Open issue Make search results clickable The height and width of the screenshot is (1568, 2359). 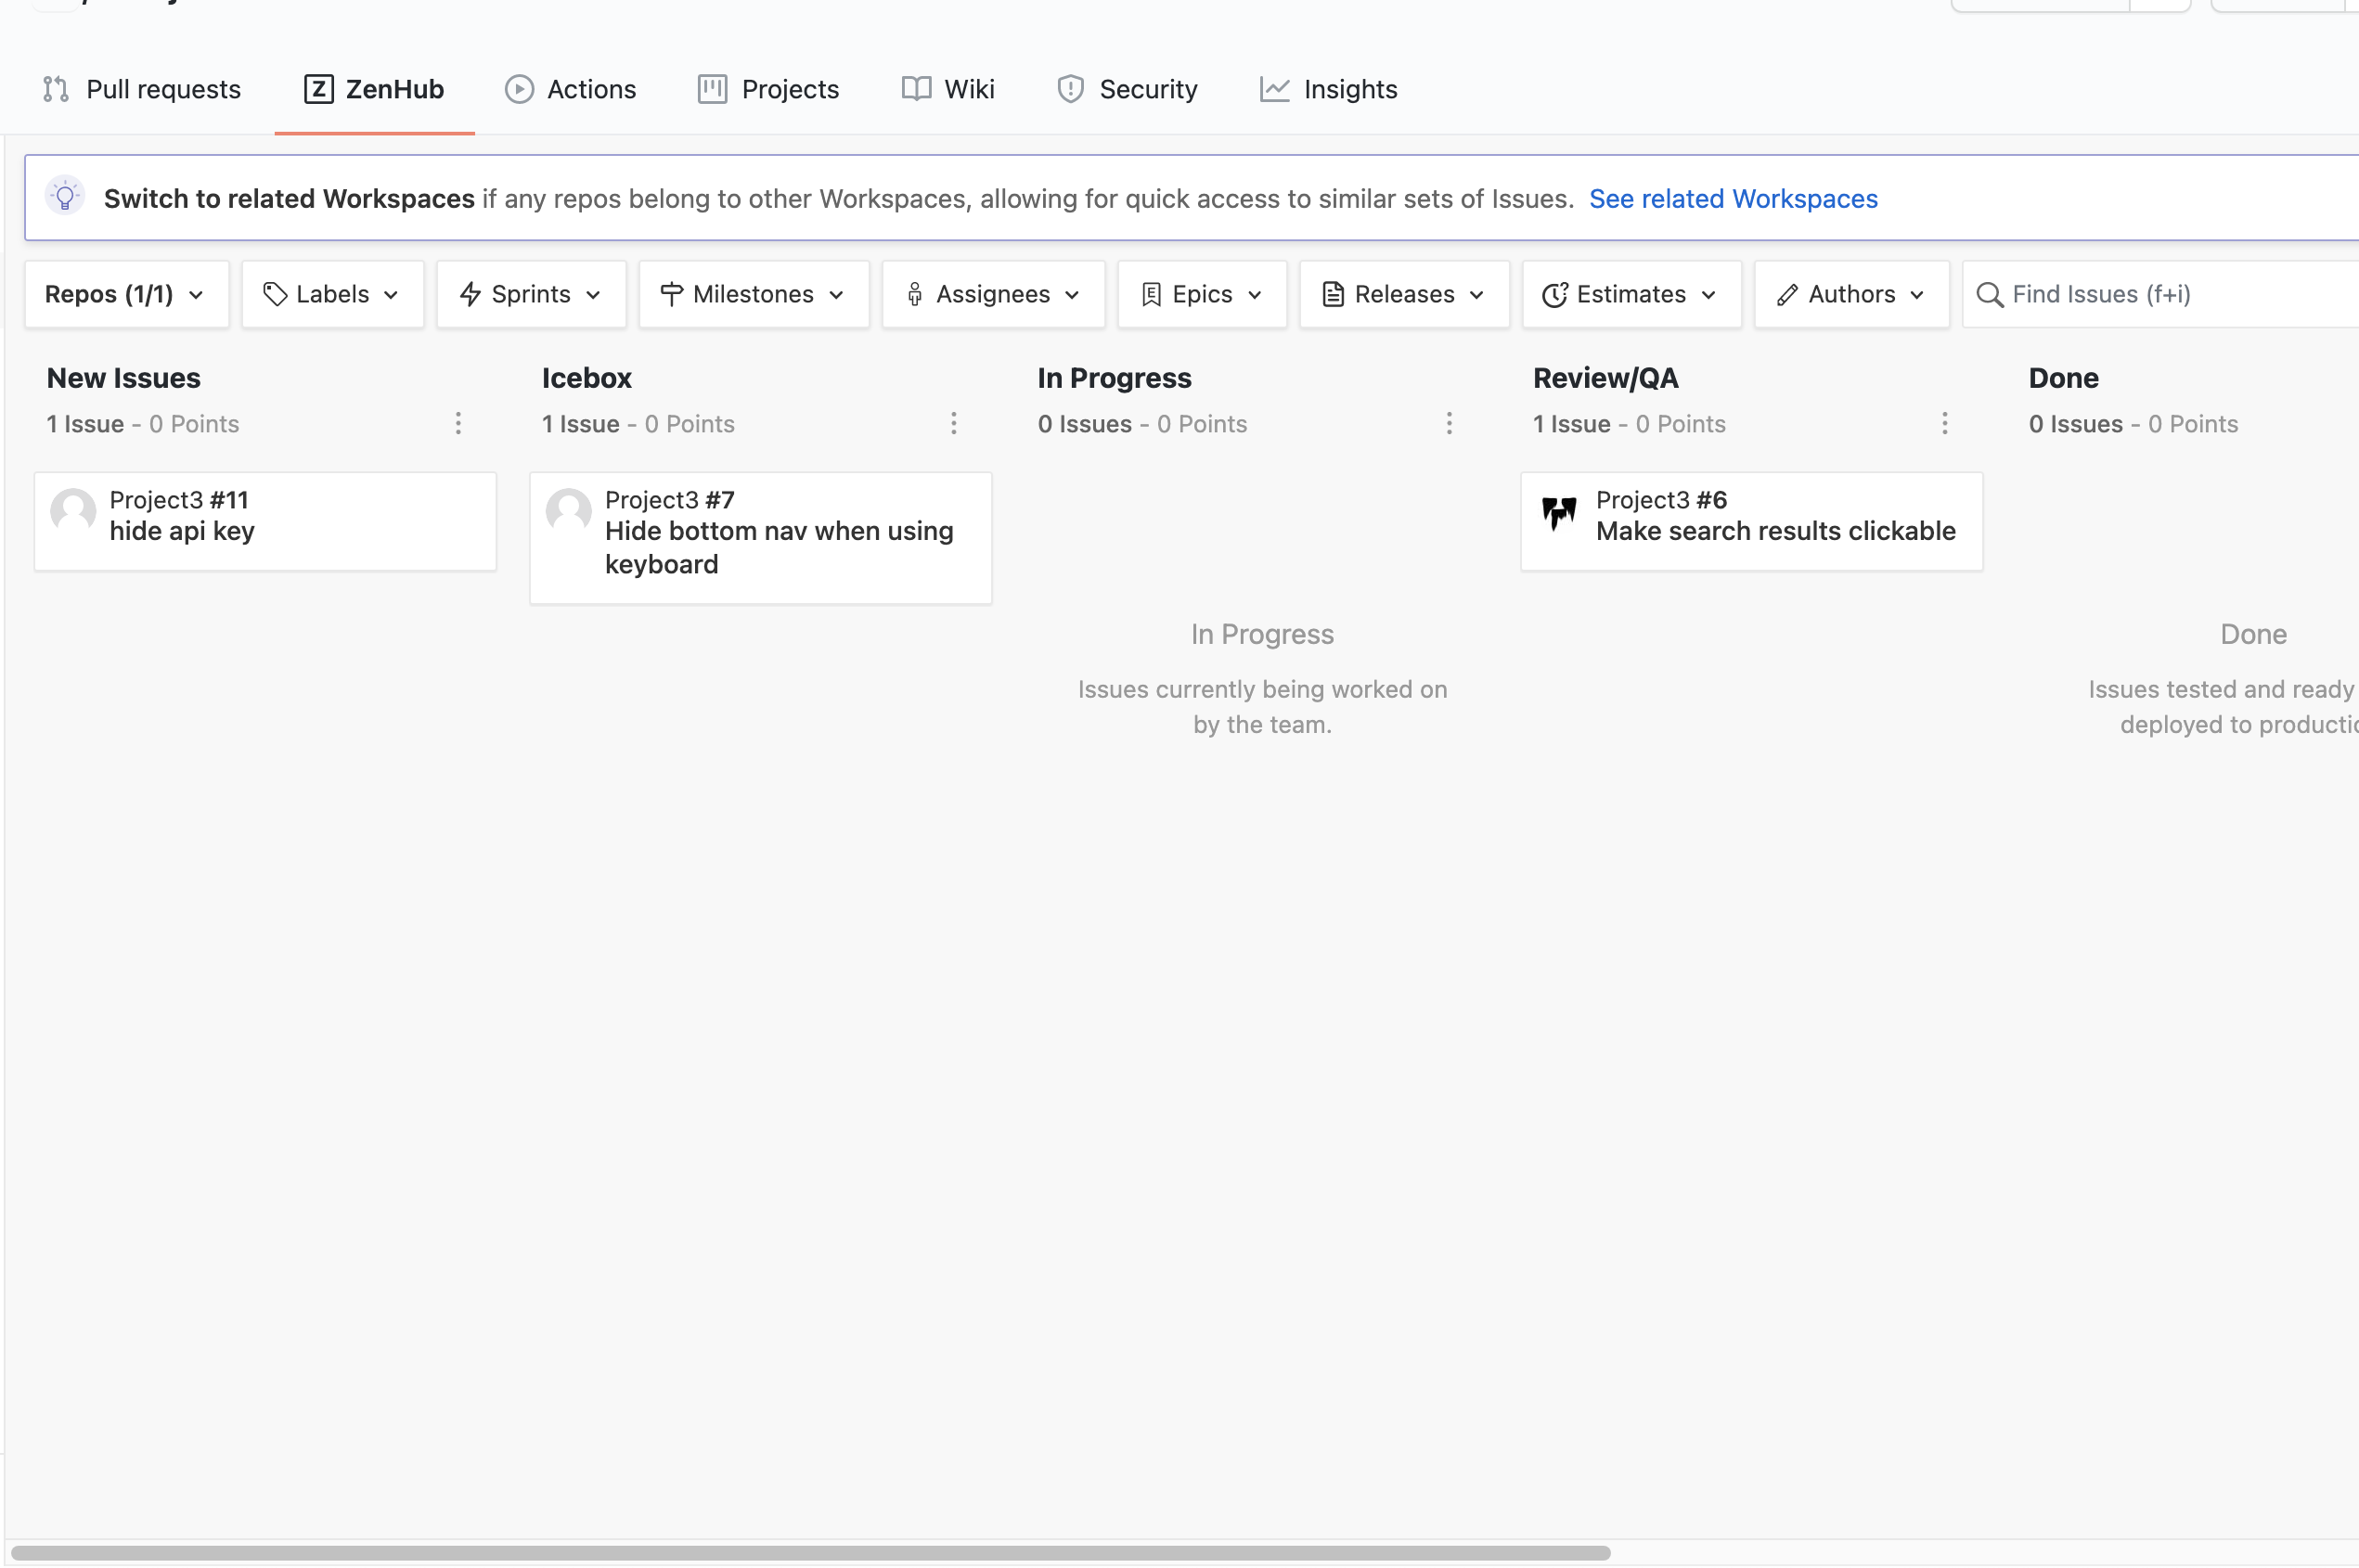[x=1775, y=531]
